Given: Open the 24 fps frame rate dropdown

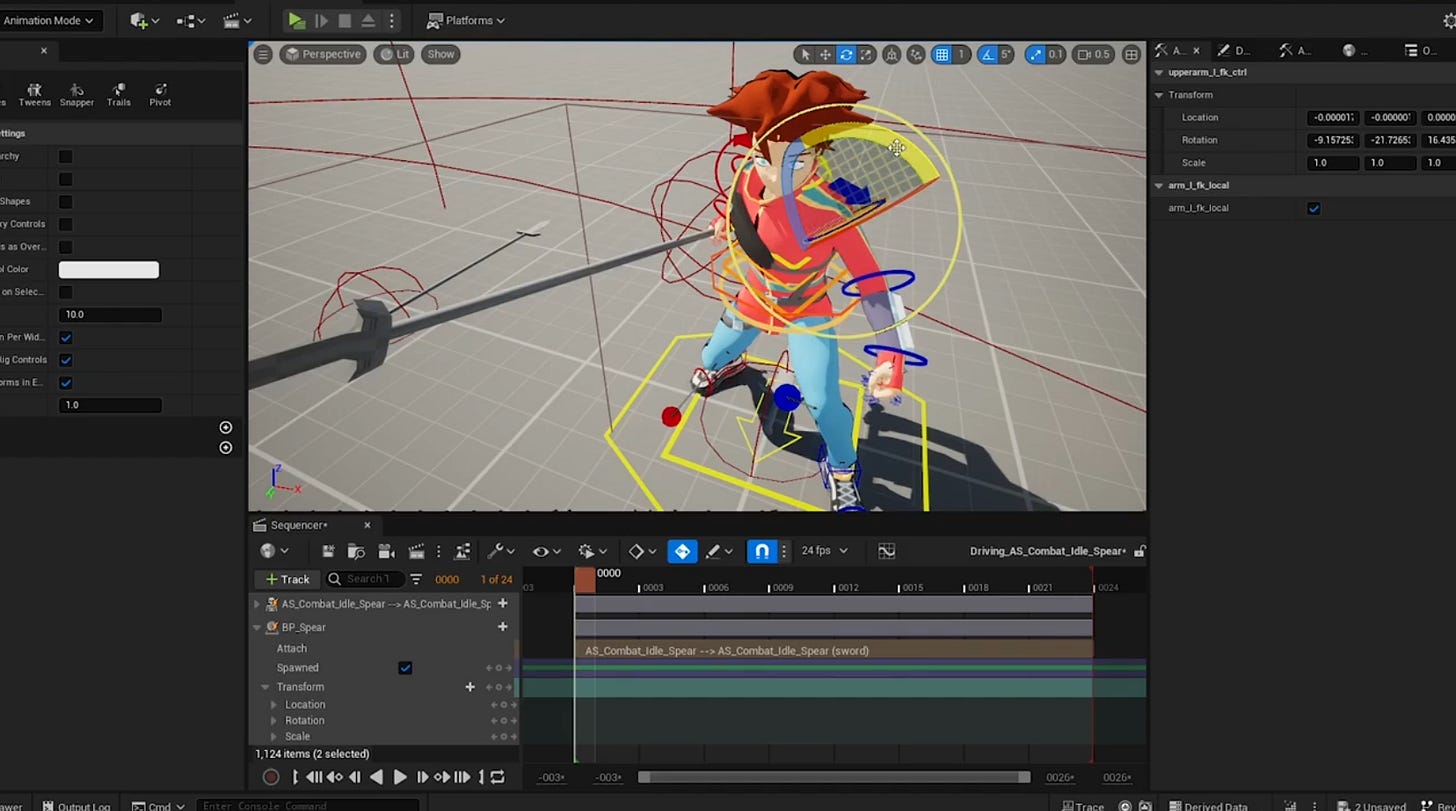Looking at the screenshot, I should click(x=822, y=551).
